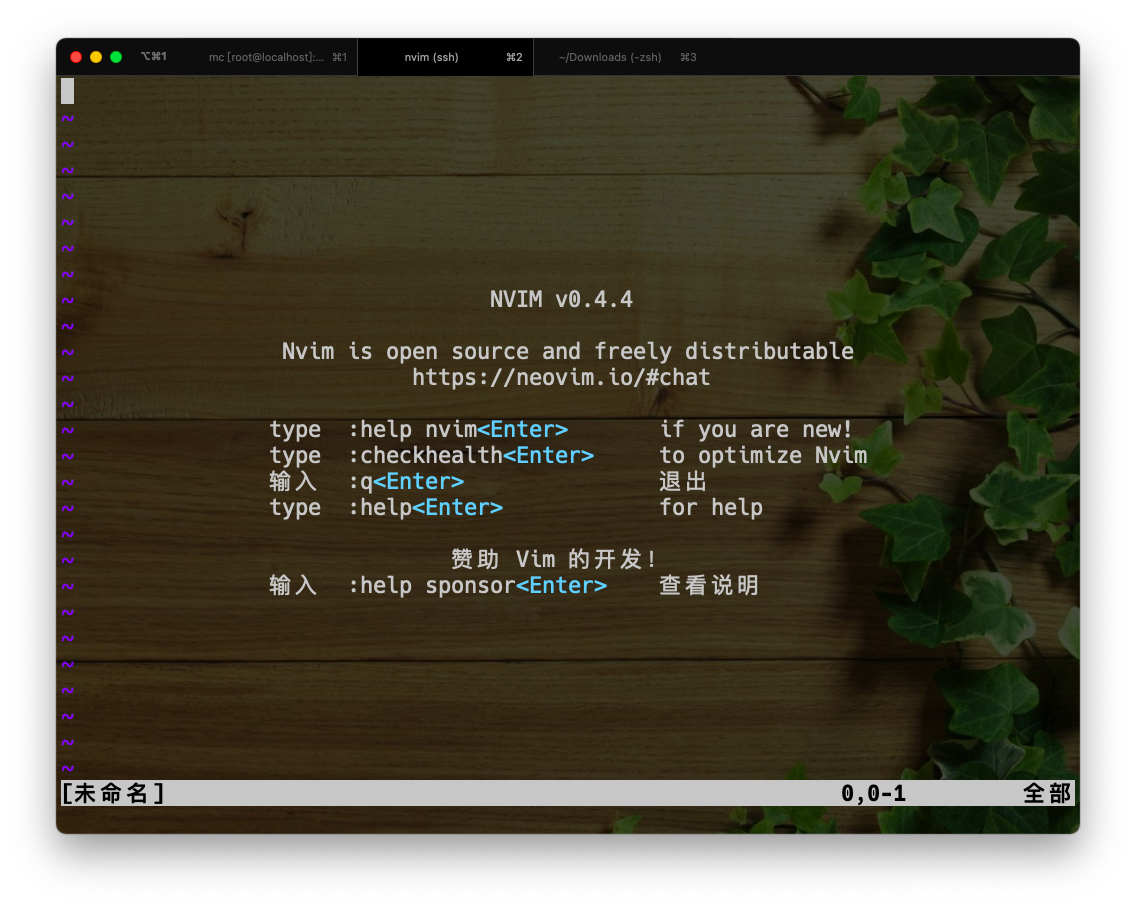The height and width of the screenshot is (908, 1136).
Task: Click the ':help sponsor<Enter>' command text
Action: 477,586
